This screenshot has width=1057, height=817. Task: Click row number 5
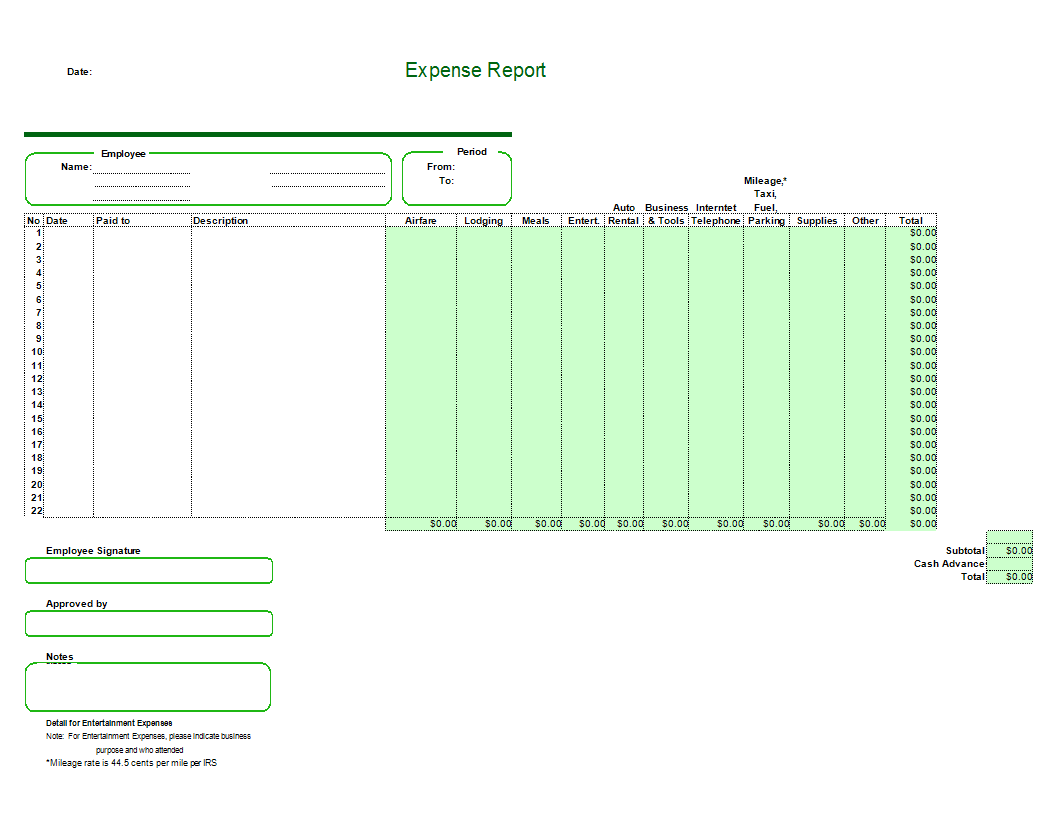(38, 286)
